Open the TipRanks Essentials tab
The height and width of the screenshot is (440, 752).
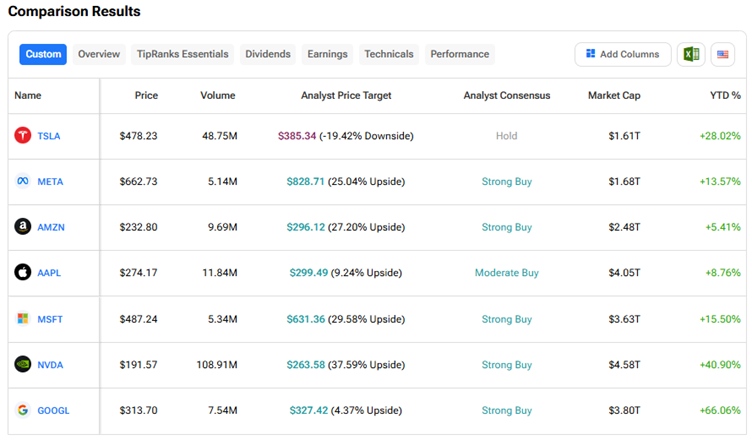click(x=181, y=54)
